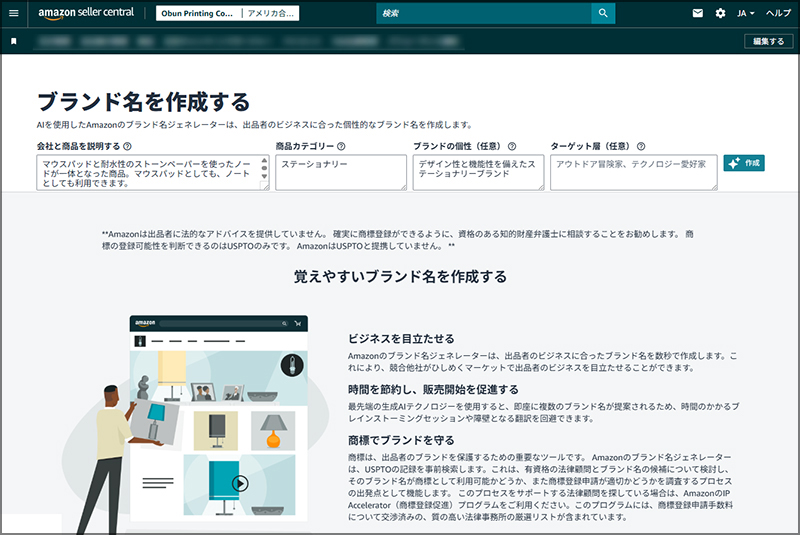Open the ヘルプ menu
The width and height of the screenshot is (800, 535).
click(x=778, y=13)
